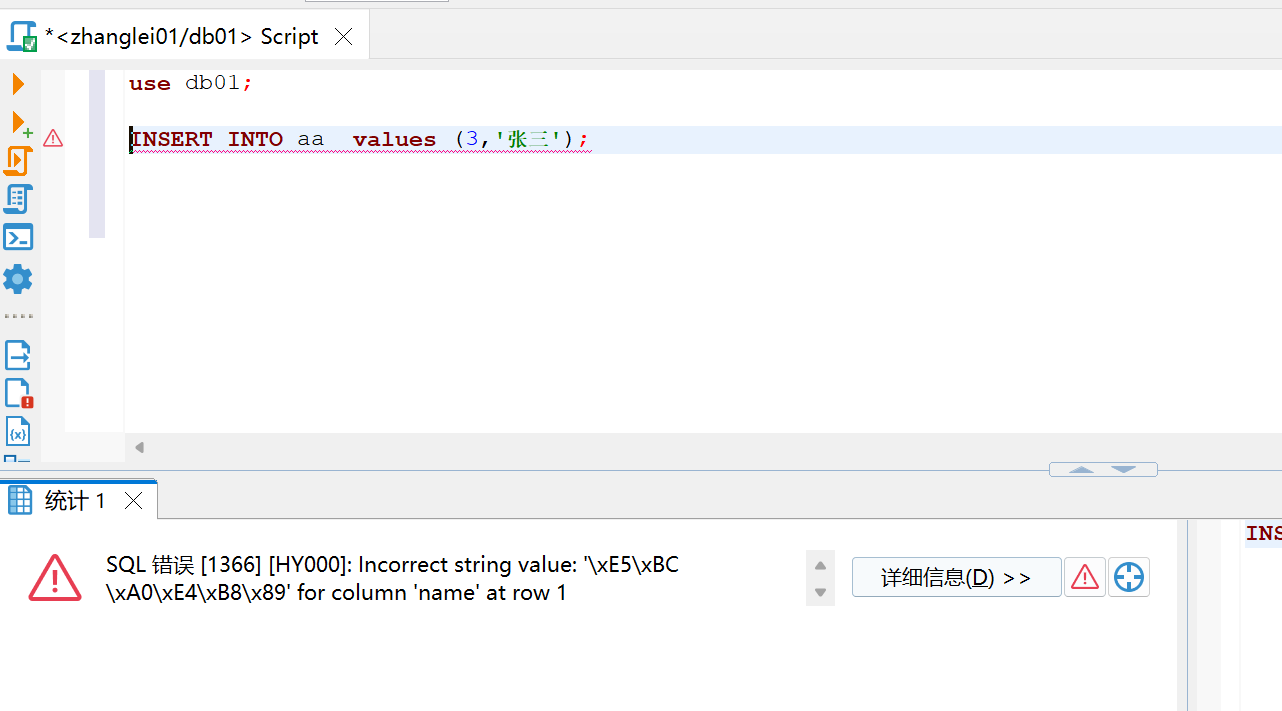This screenshot has height=711, width=1282.
Task: Click the up spinner arrow in the error dialog
Action: 819,564
